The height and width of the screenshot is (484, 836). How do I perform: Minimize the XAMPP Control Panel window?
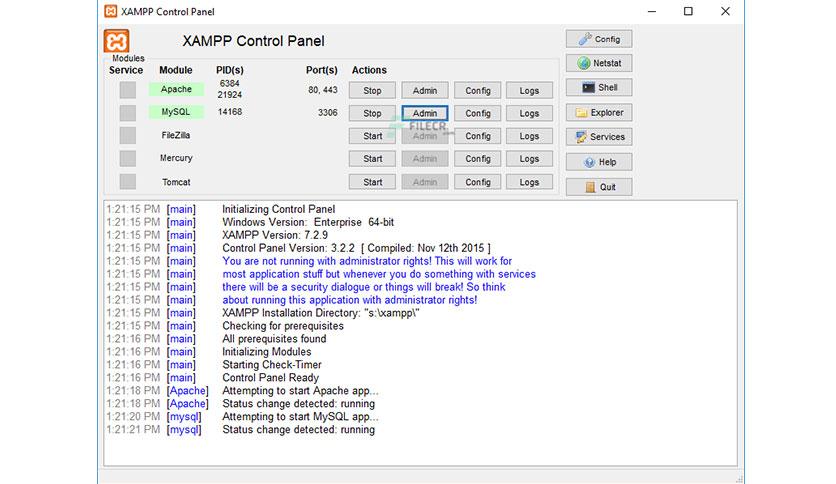[652, 11]
